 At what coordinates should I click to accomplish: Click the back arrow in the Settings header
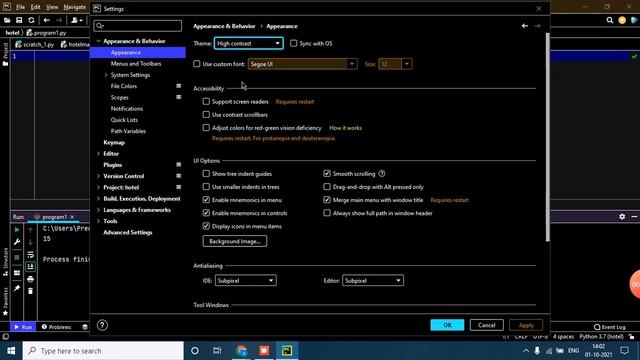click(525, 26)
